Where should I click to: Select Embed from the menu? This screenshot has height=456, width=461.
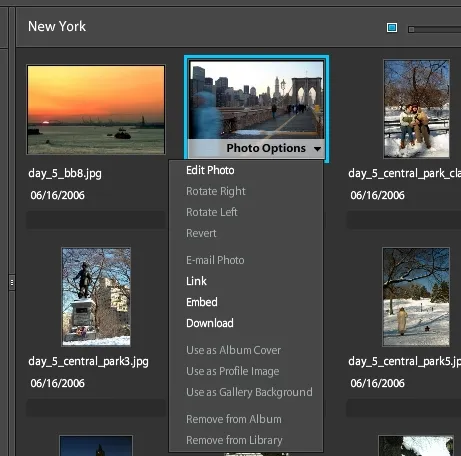(202, 302)
